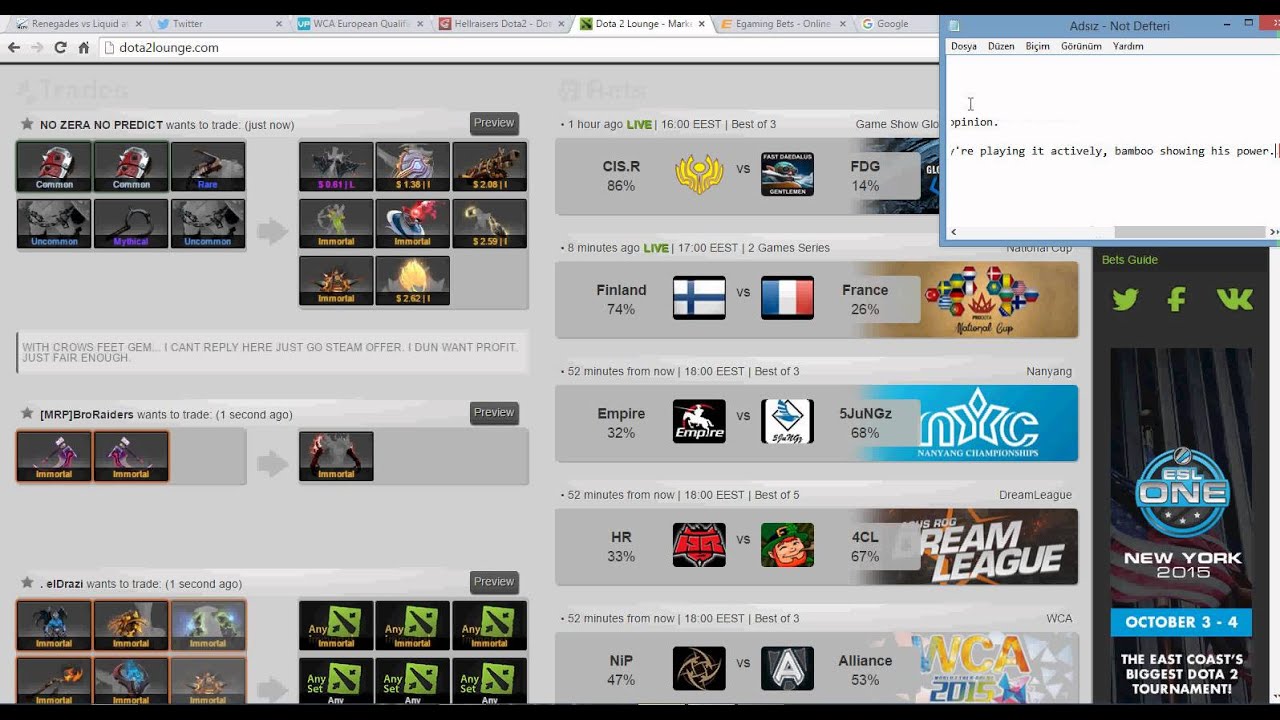The width and height of the screenshot is (1280, 720).
Task: Open the ESL One New York ad
Action: tap(1181, 526)
